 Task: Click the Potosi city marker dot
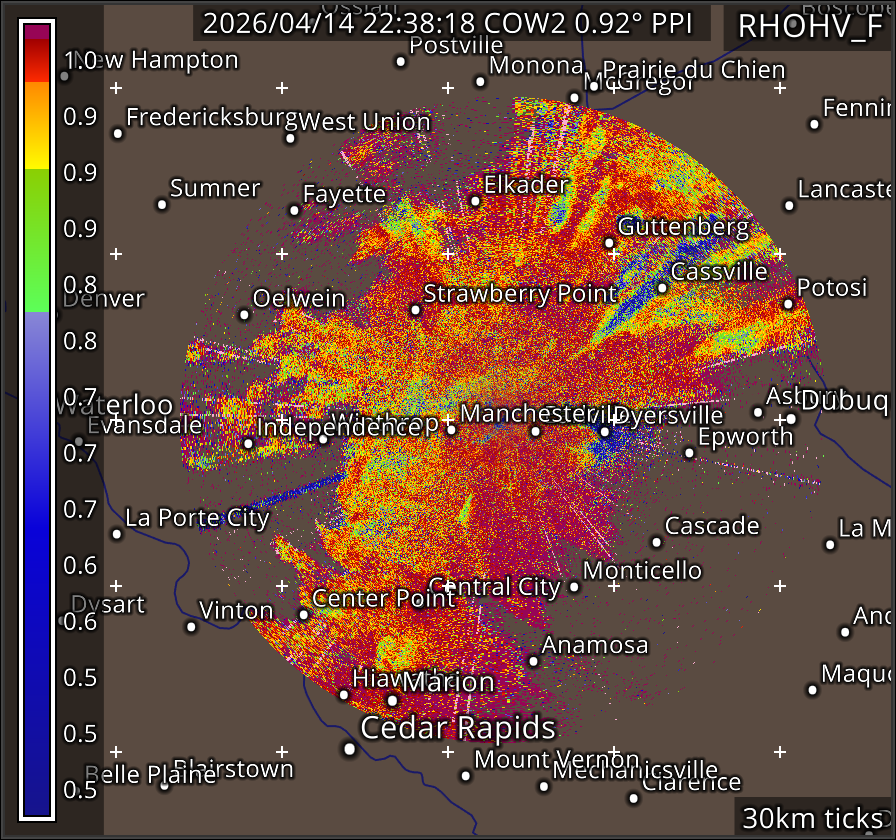pos(788,304)
